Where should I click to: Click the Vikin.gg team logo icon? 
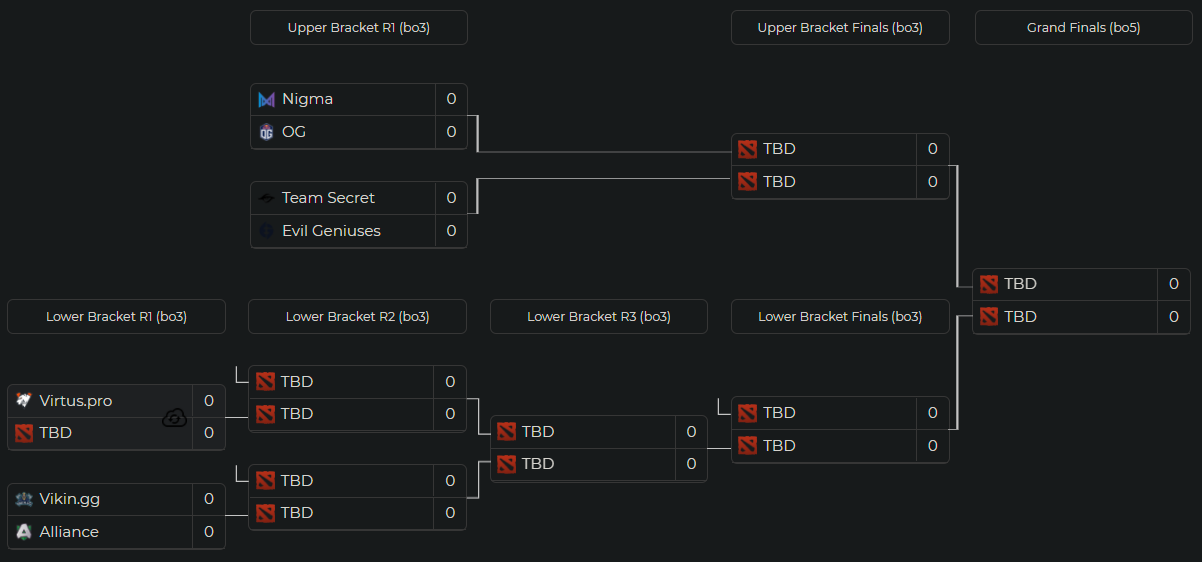coord(24,499)
